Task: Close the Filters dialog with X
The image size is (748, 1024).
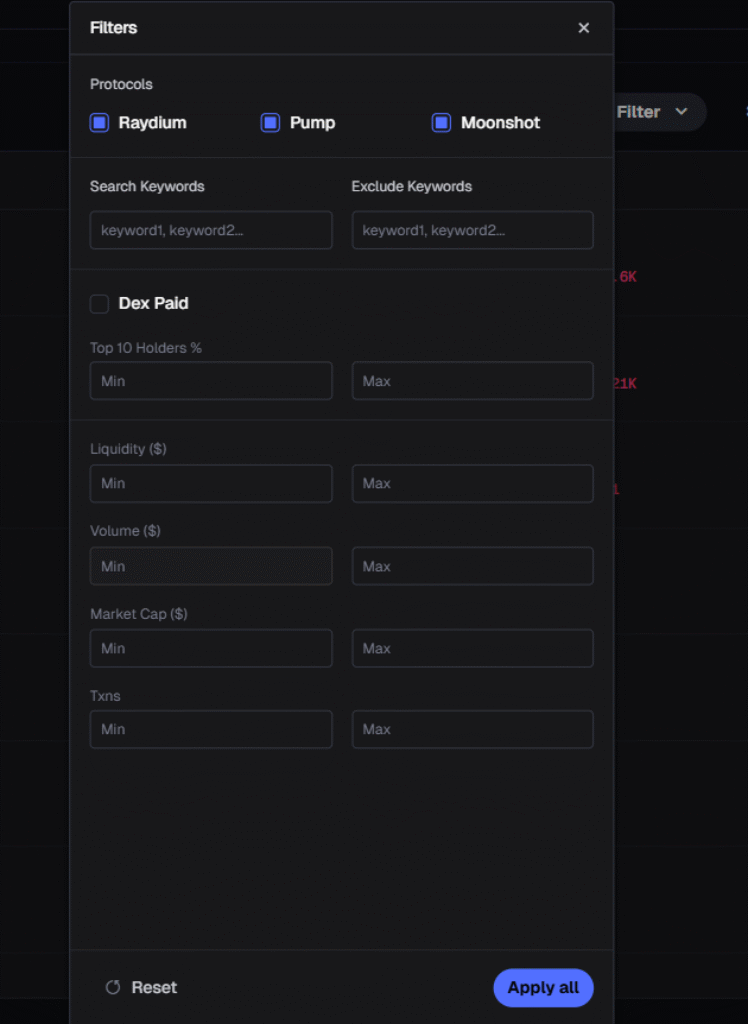Action: (x=584, y=28)
